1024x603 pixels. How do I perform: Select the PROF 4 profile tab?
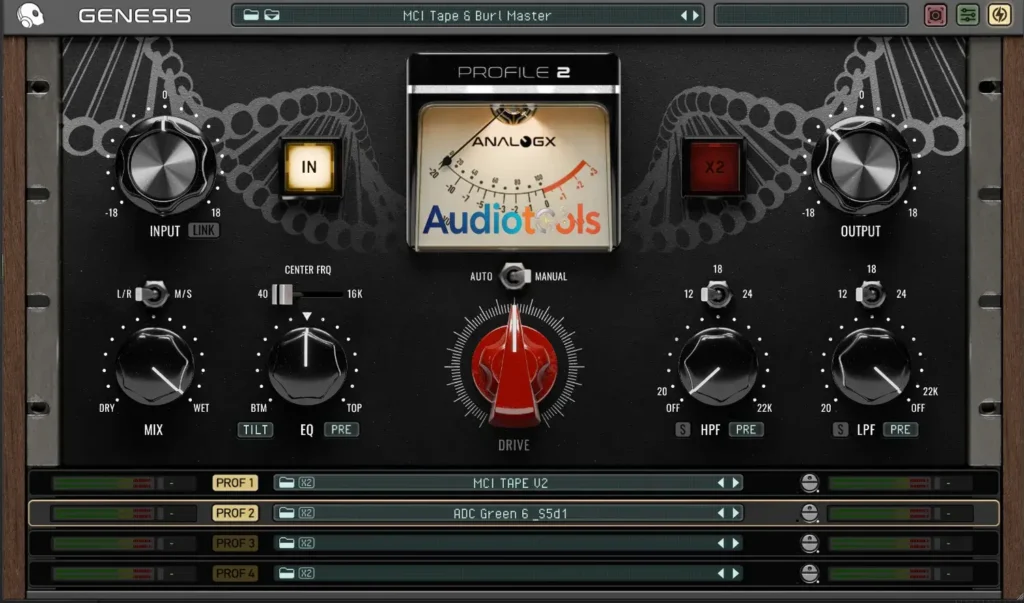pyautogui.click(x=236, y=573)
